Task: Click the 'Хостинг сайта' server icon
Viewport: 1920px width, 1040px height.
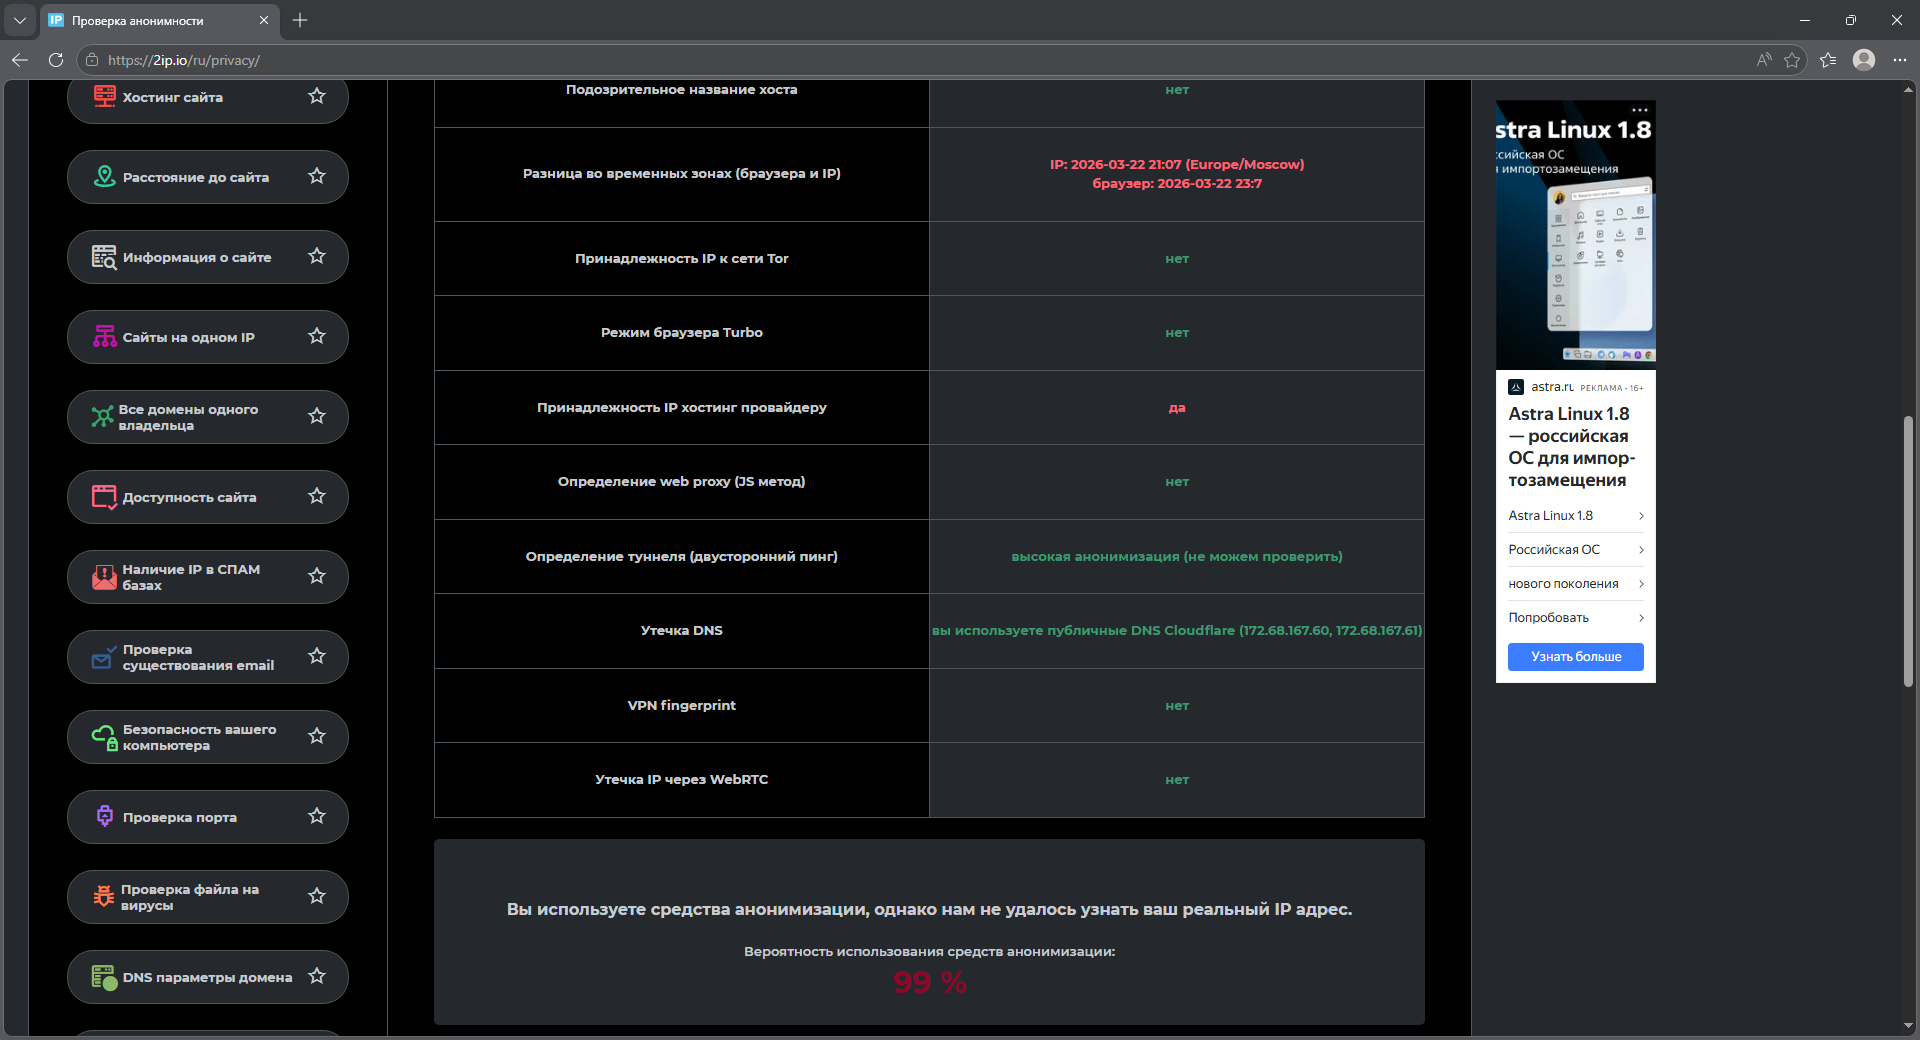Action: (104, 96)
